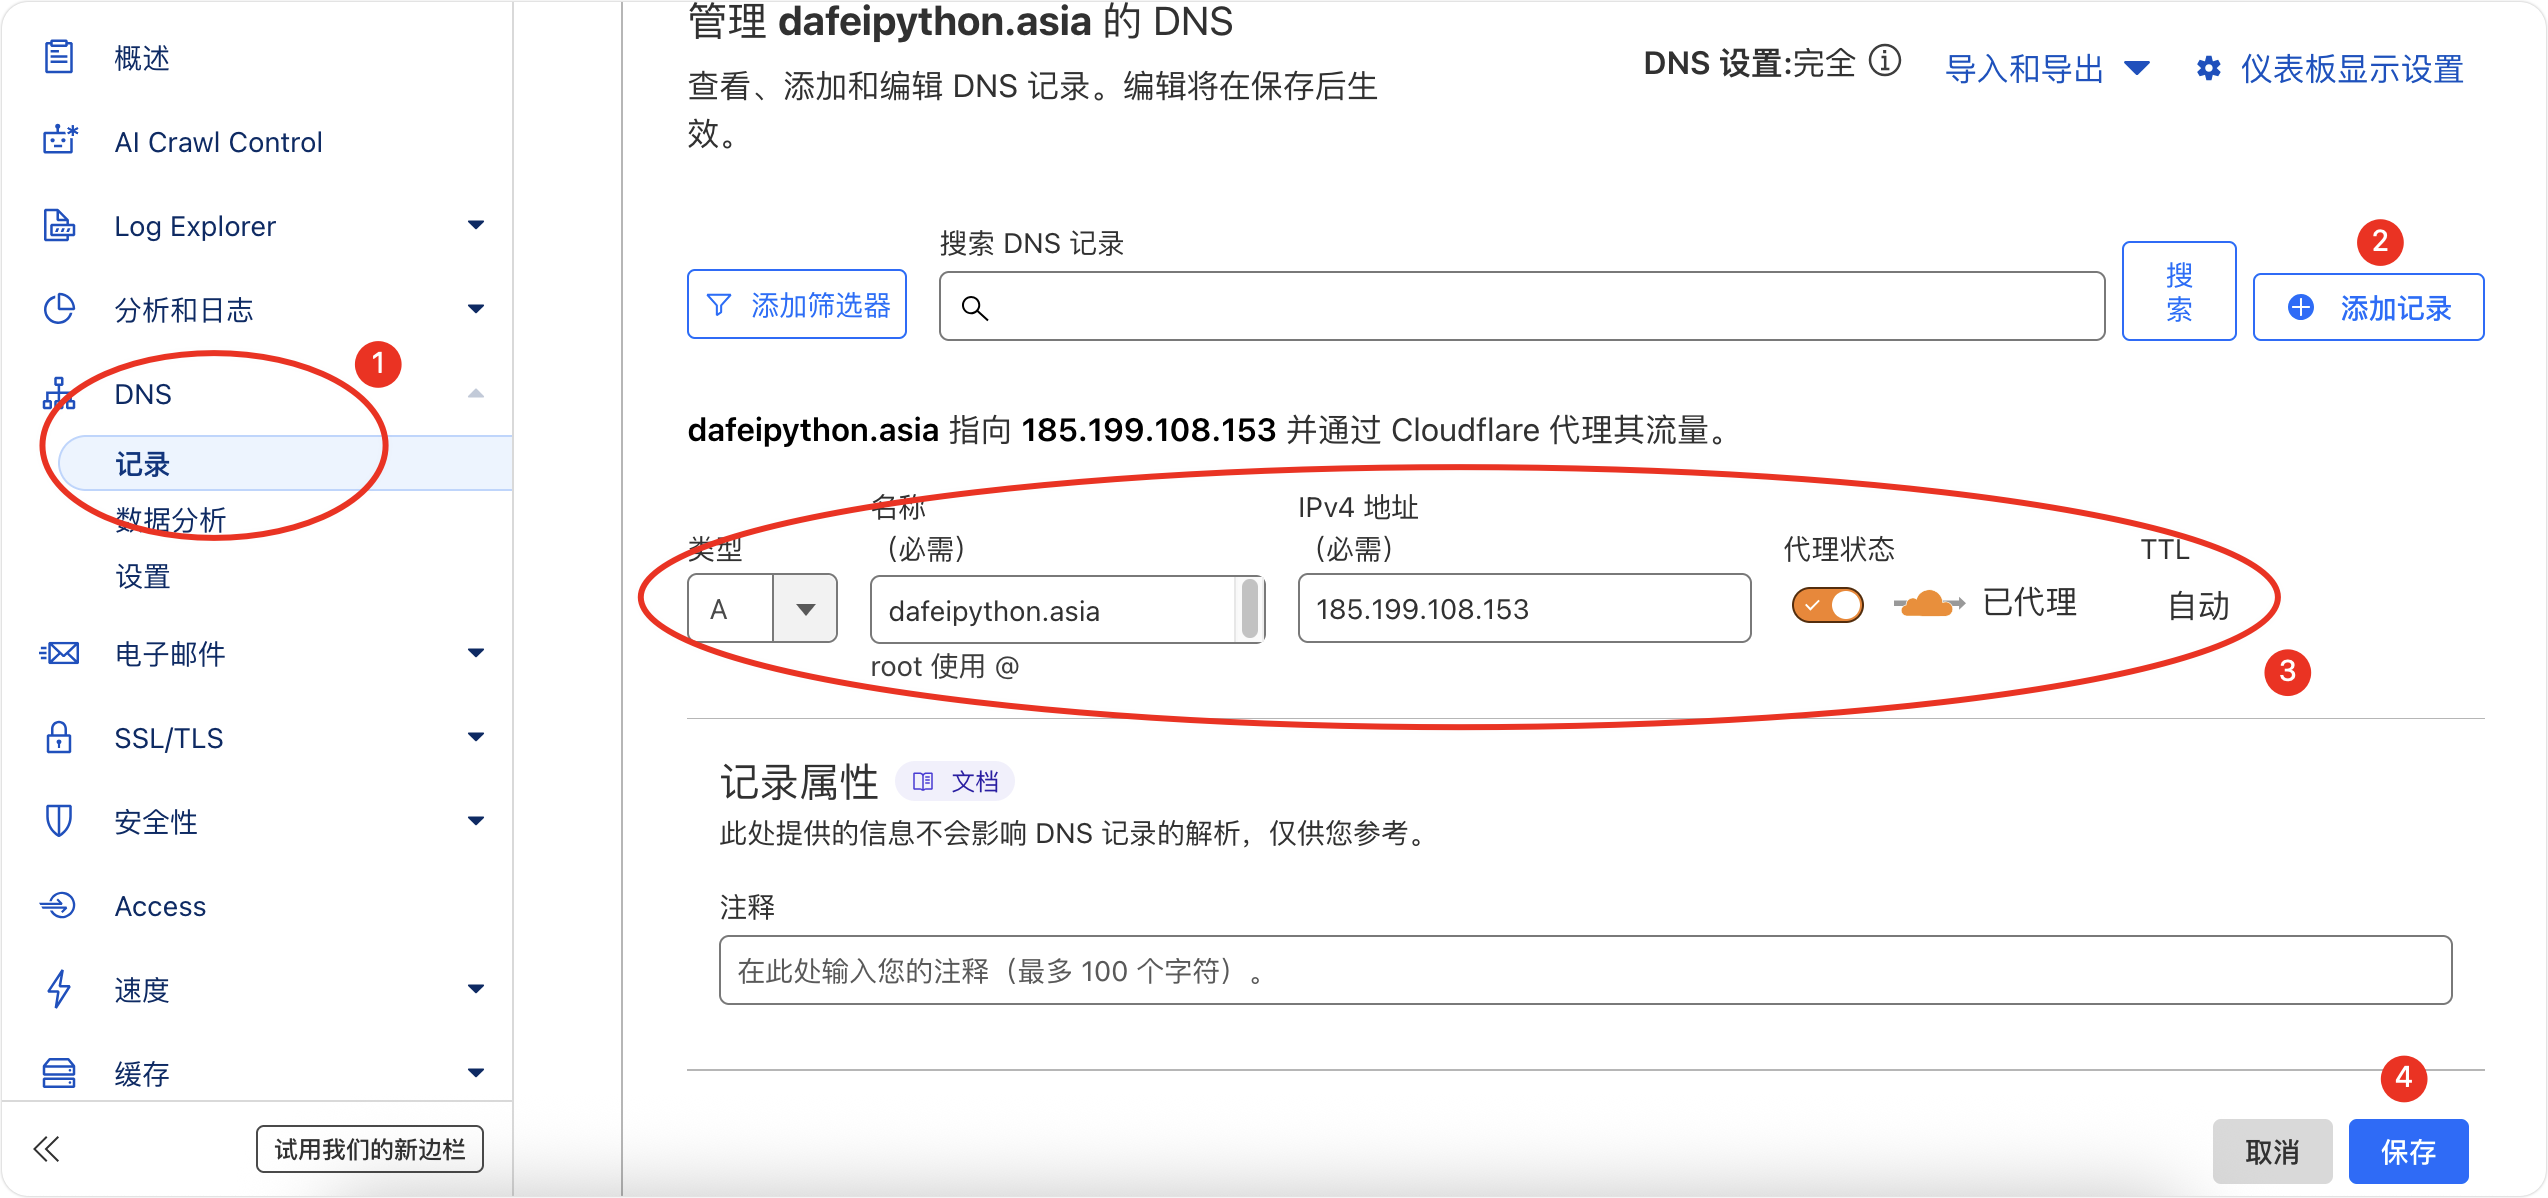Click the magnifier icon in search field
The height and width of the screenshot is (1198, 2548).
click(974, 307)
